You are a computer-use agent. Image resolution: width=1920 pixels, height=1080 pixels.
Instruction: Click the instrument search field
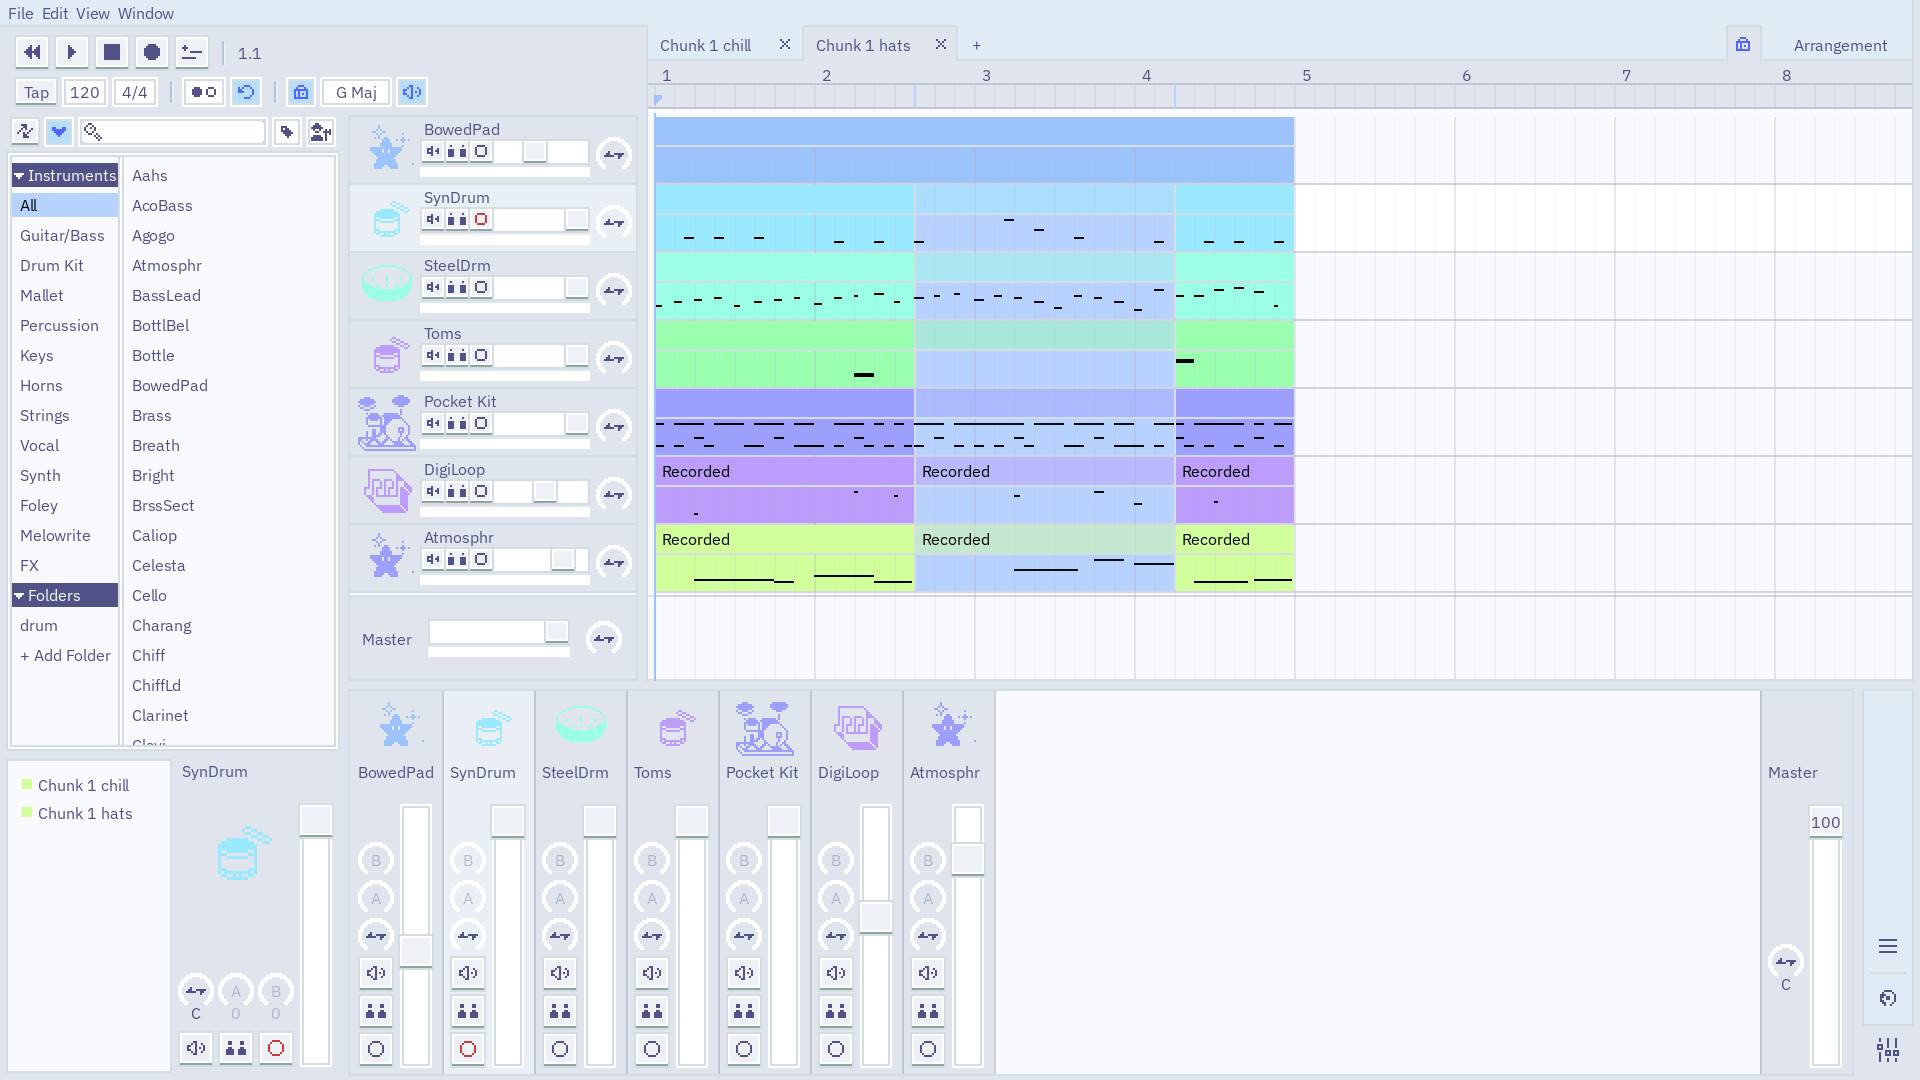[x=173, y=131]
